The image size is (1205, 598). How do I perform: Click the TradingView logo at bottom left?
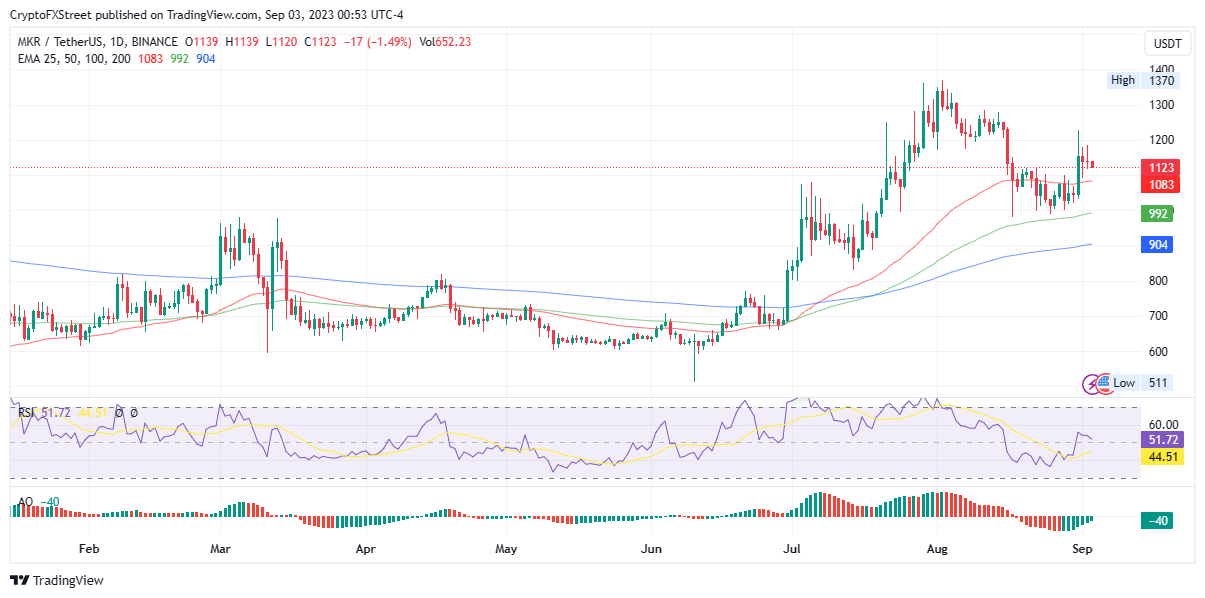pos(57,580)
